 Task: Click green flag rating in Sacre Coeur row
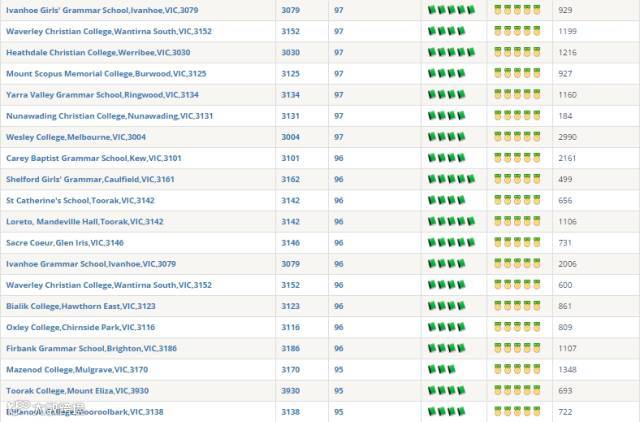451,242
